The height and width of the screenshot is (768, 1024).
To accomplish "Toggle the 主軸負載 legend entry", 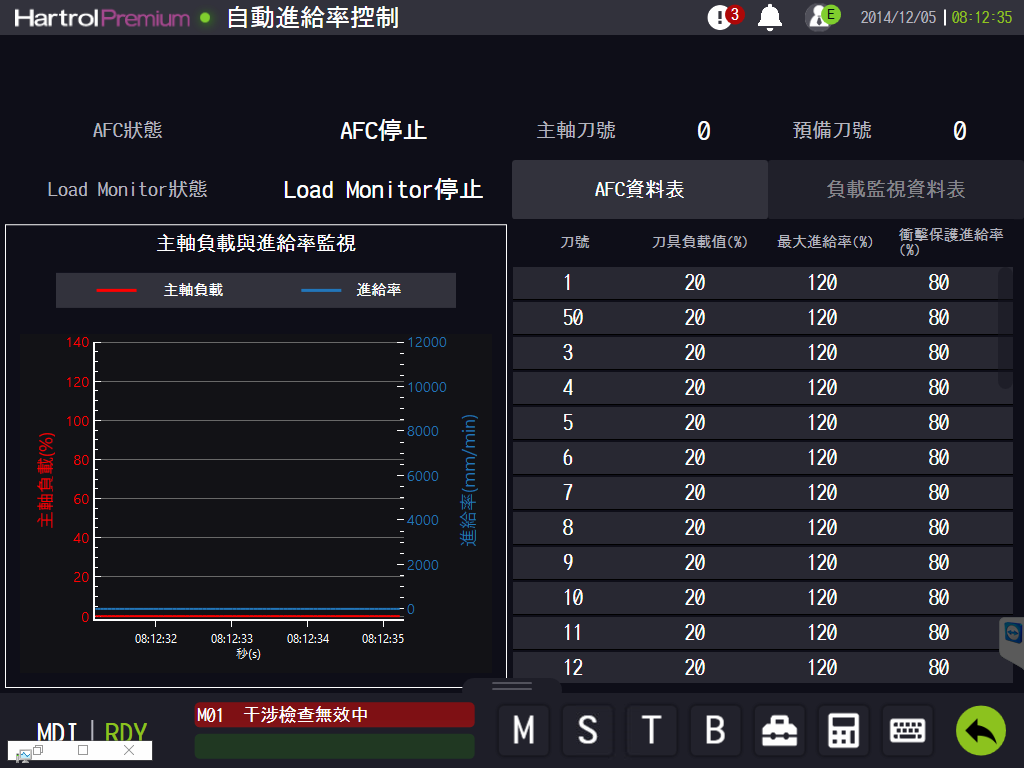I will pyautogui.click(x=160, y=290).
